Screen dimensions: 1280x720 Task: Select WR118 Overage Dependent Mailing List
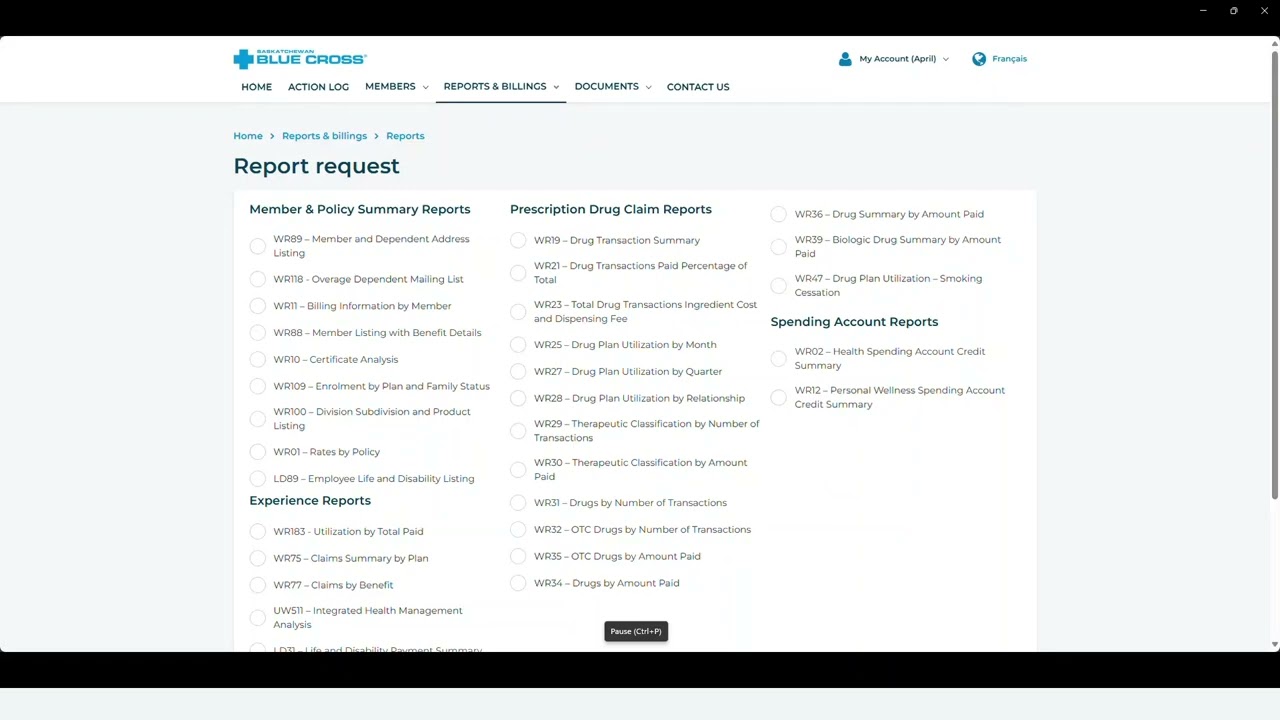coord(258,279)
